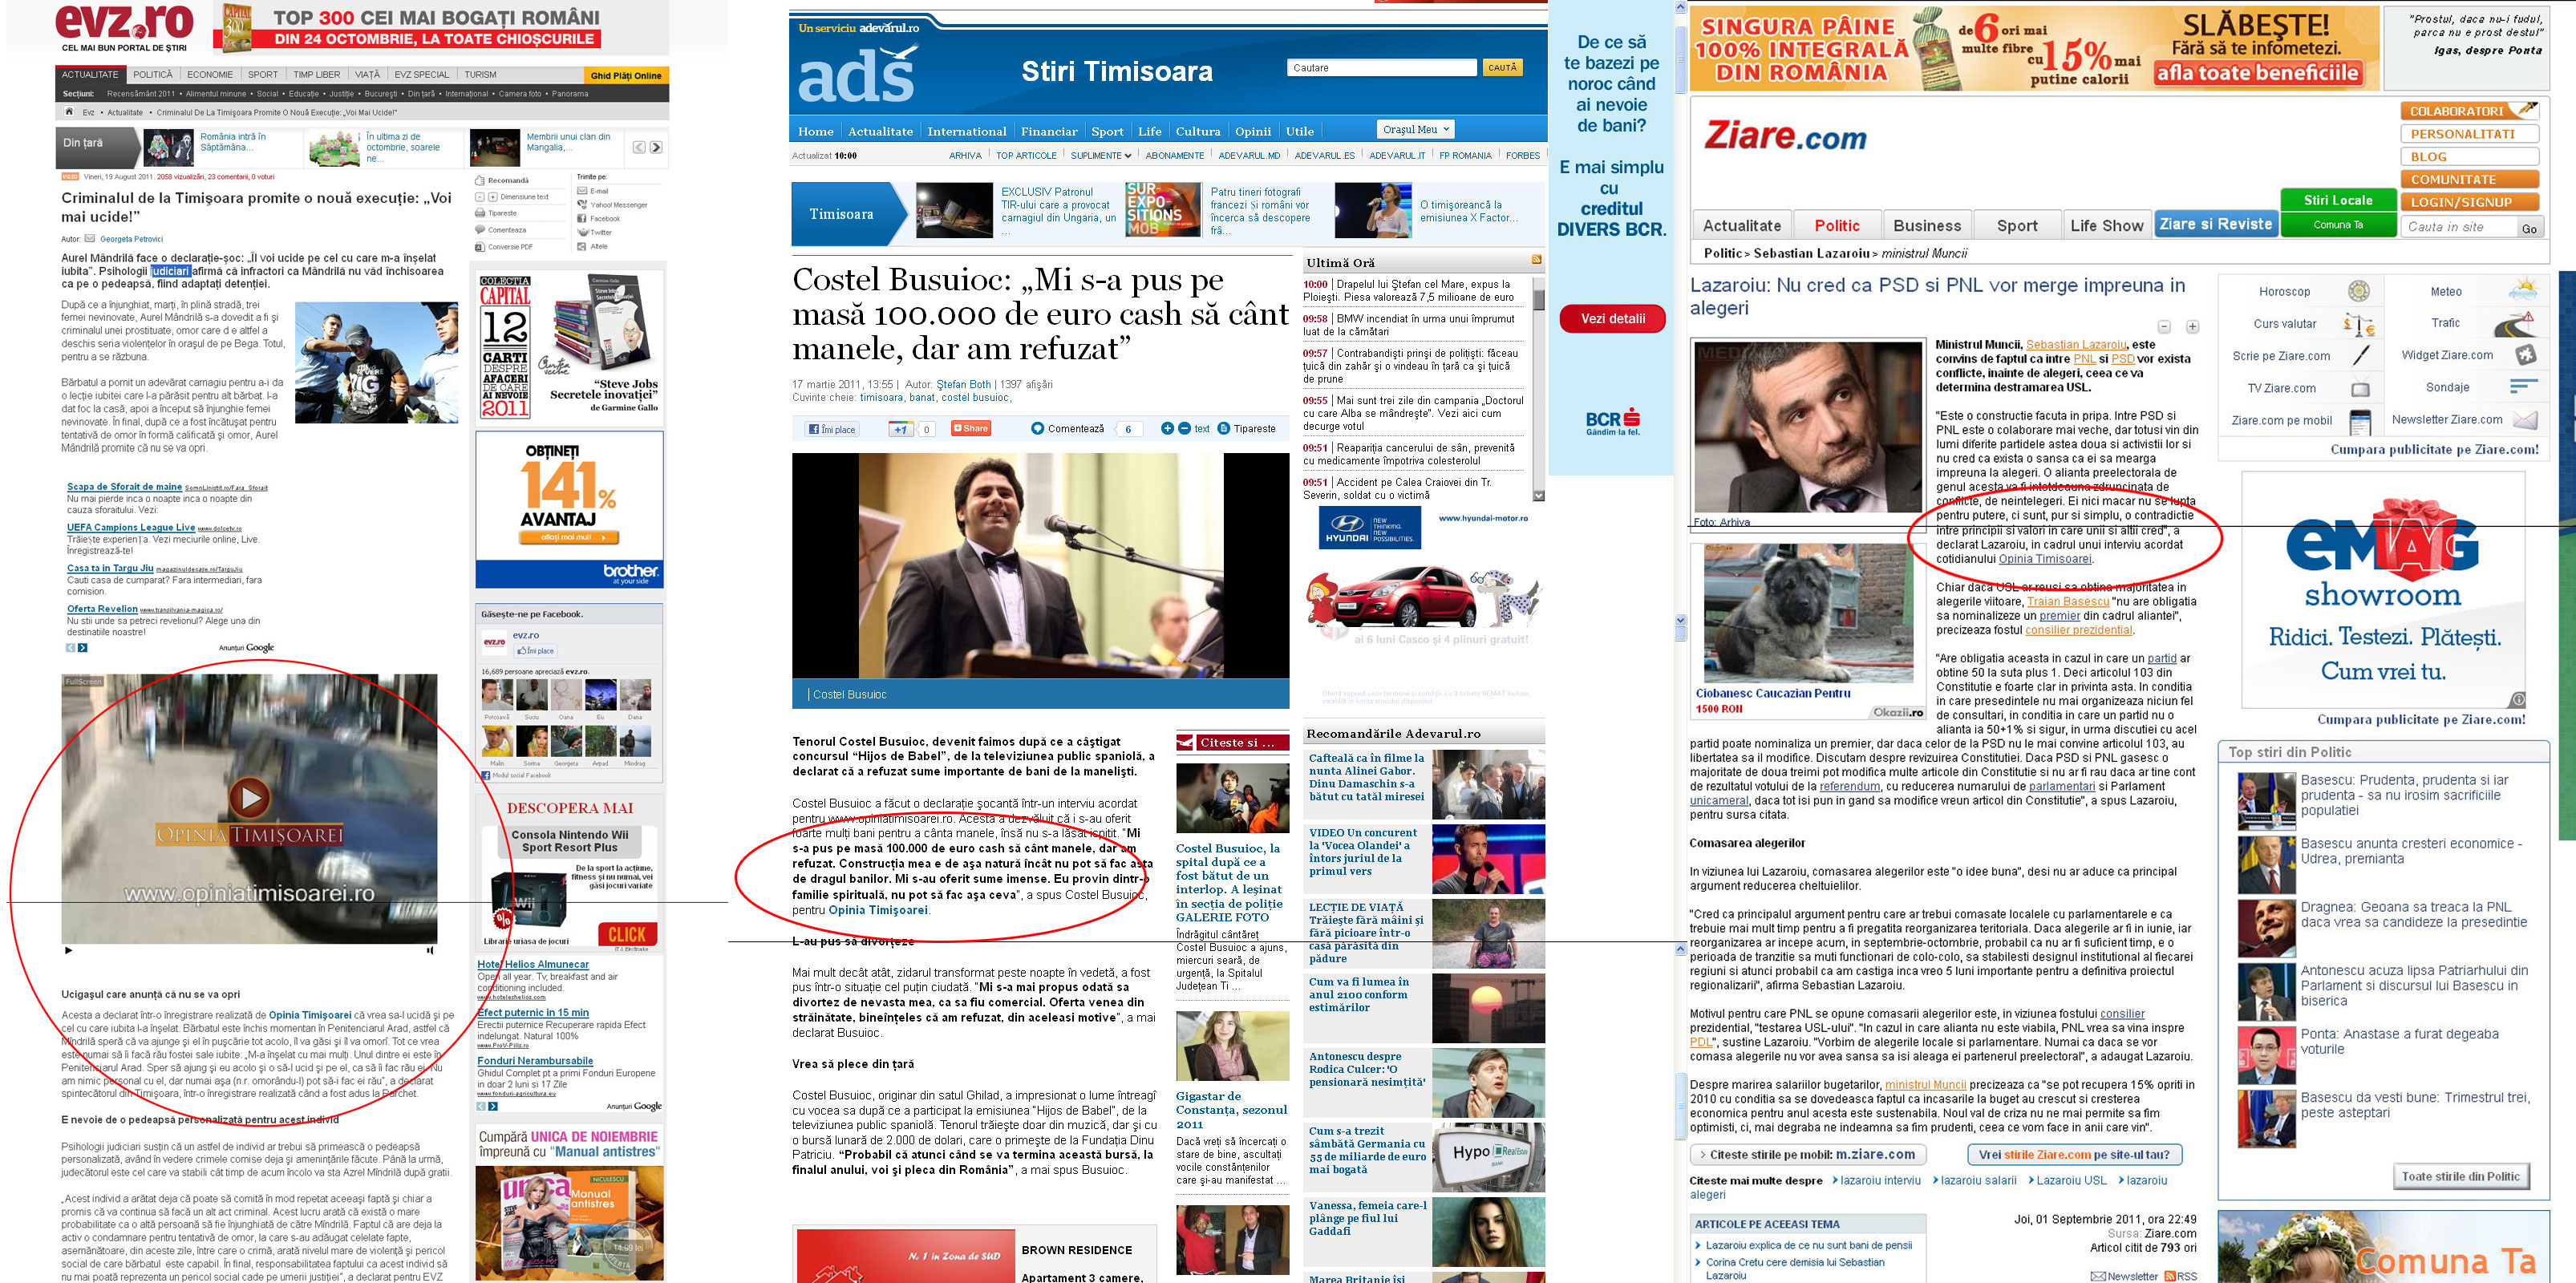
Task: Open the Business tab on Ziare.com
Action: point(1927,225)
